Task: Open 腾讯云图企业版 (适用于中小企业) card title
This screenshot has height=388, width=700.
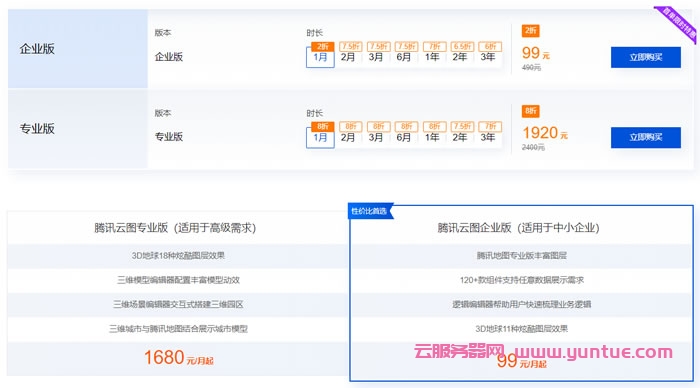Action: tap(518, 228)
